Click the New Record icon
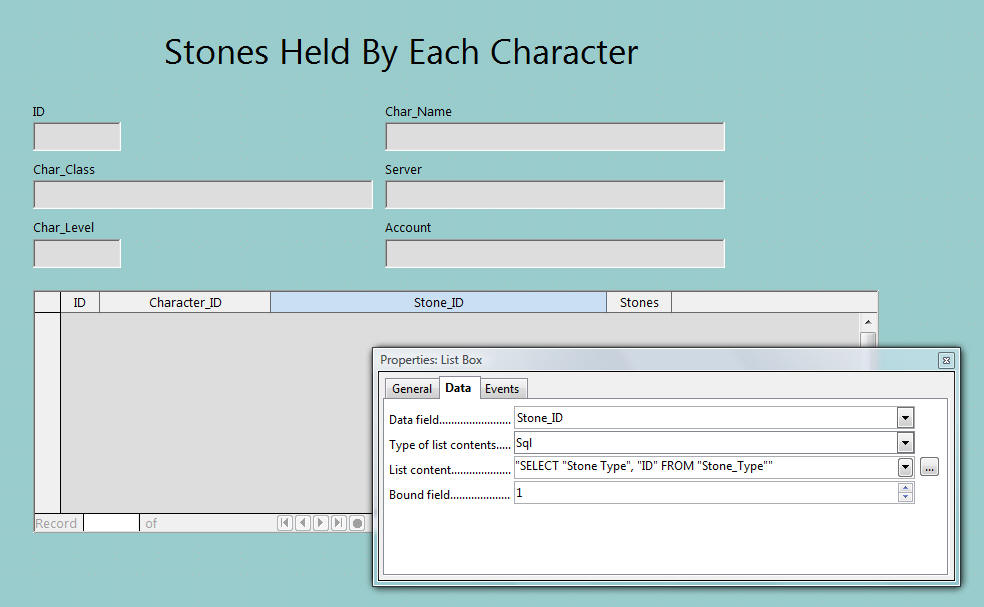 (357, 523)
